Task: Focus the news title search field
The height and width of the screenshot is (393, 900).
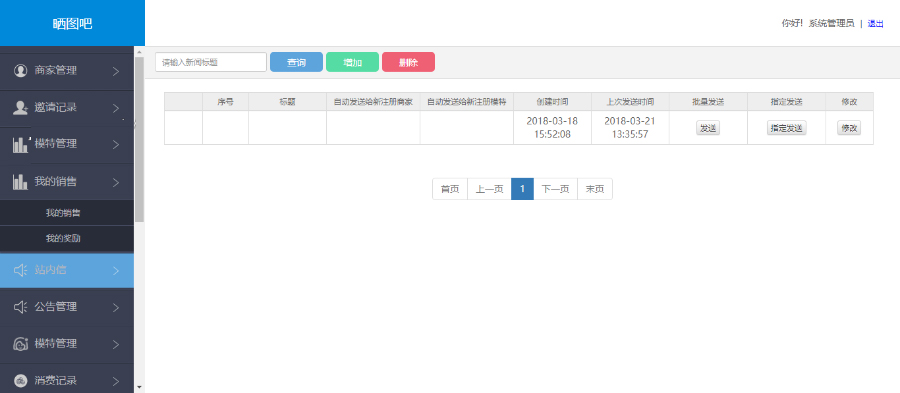Action: tap(211, 62)
